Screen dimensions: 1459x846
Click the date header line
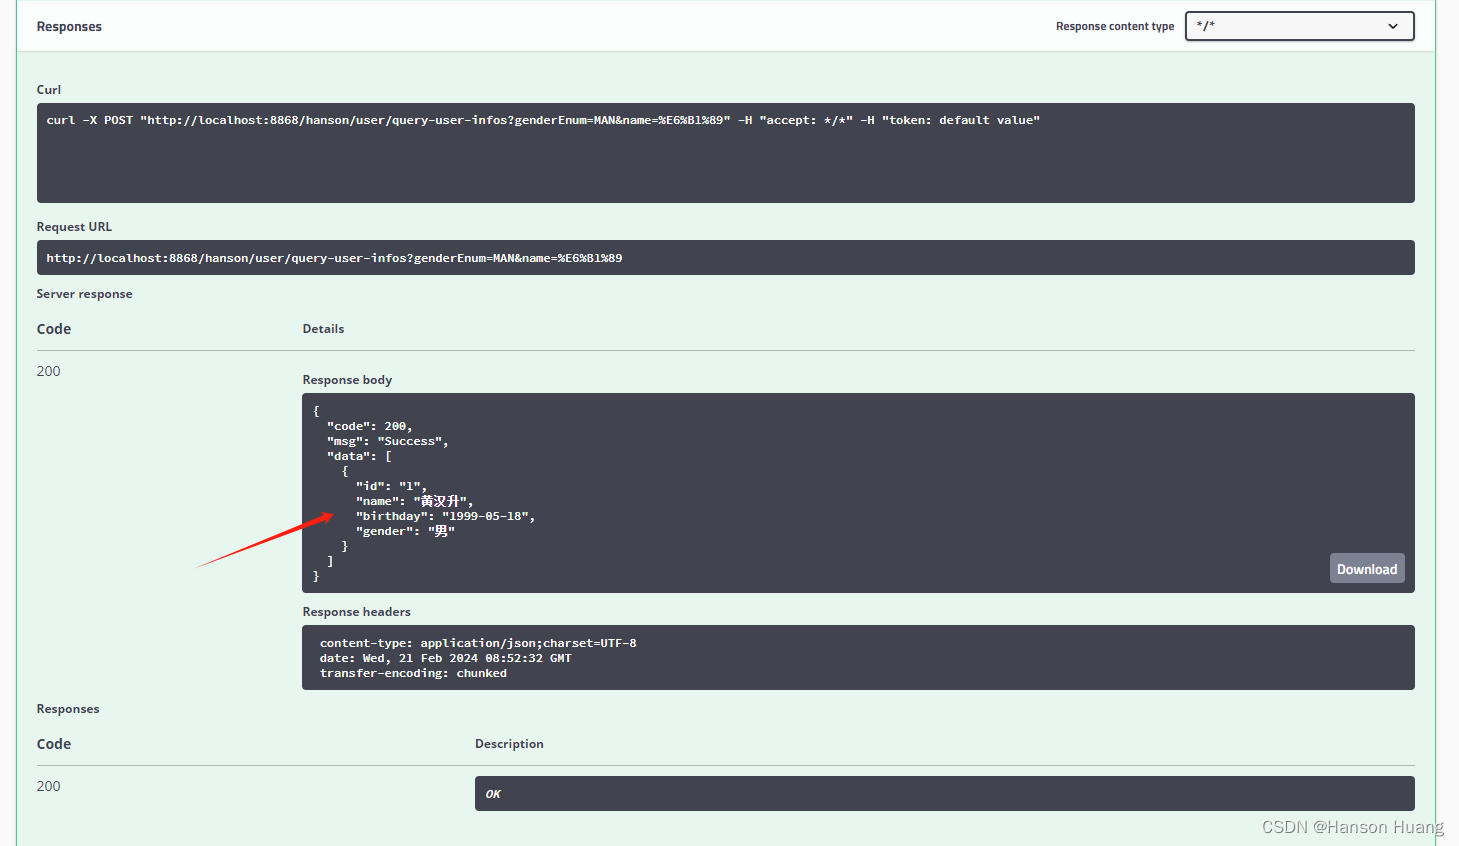[445, 658]
